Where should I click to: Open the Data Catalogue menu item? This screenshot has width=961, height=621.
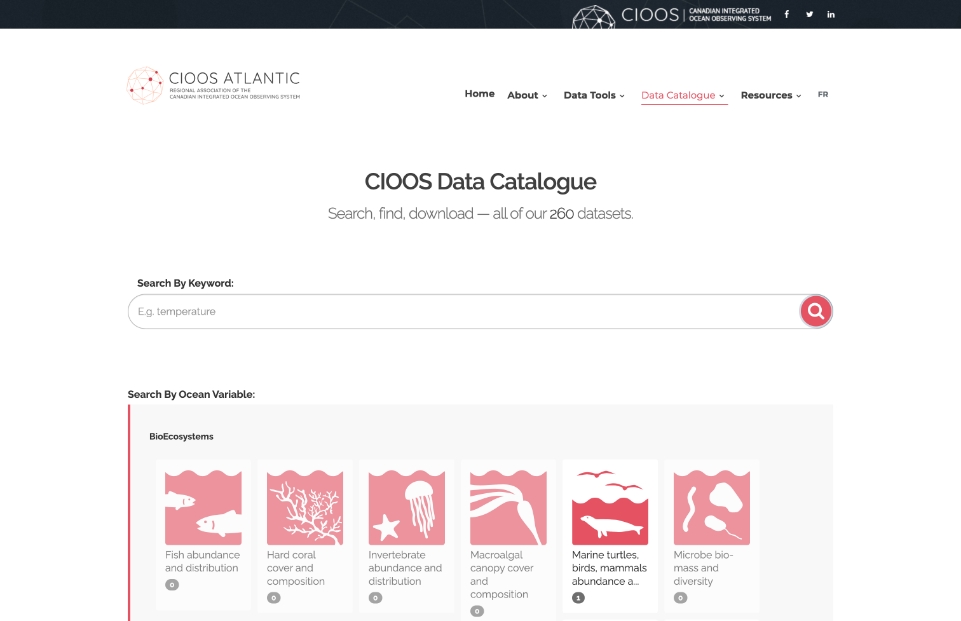(684, 95)
